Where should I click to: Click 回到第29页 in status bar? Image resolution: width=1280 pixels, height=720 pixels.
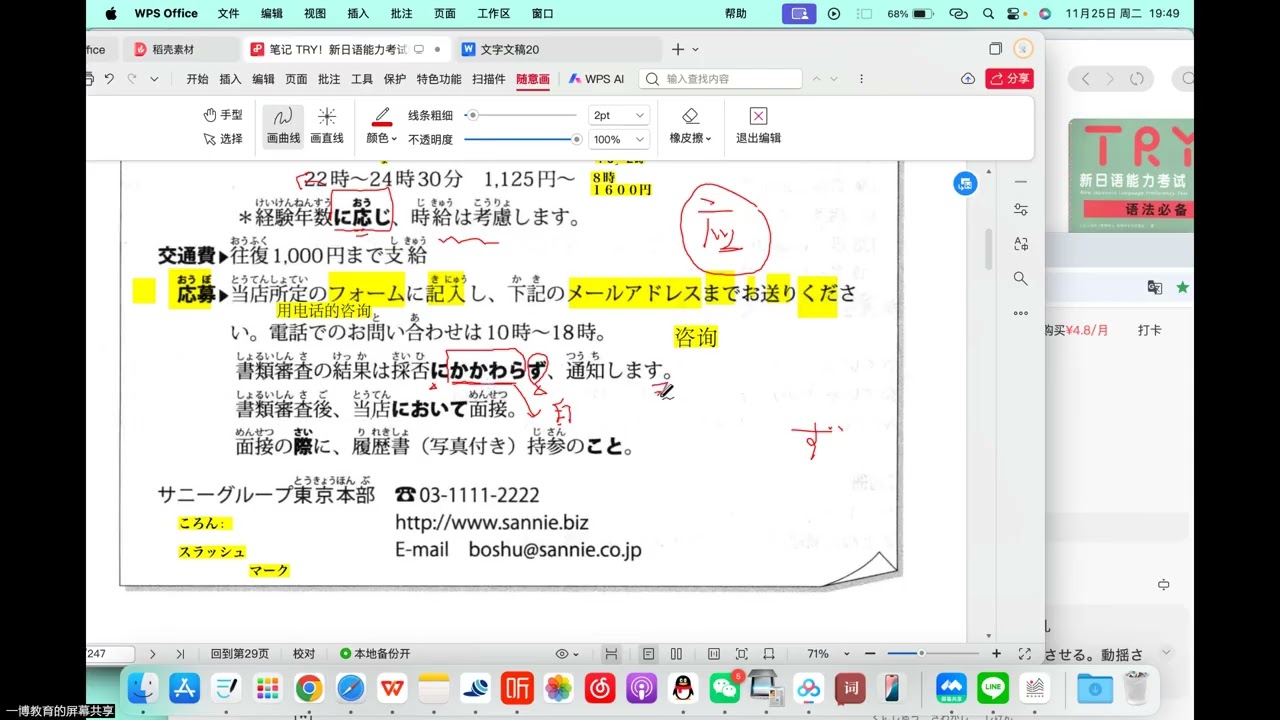(x=240, y=654)
